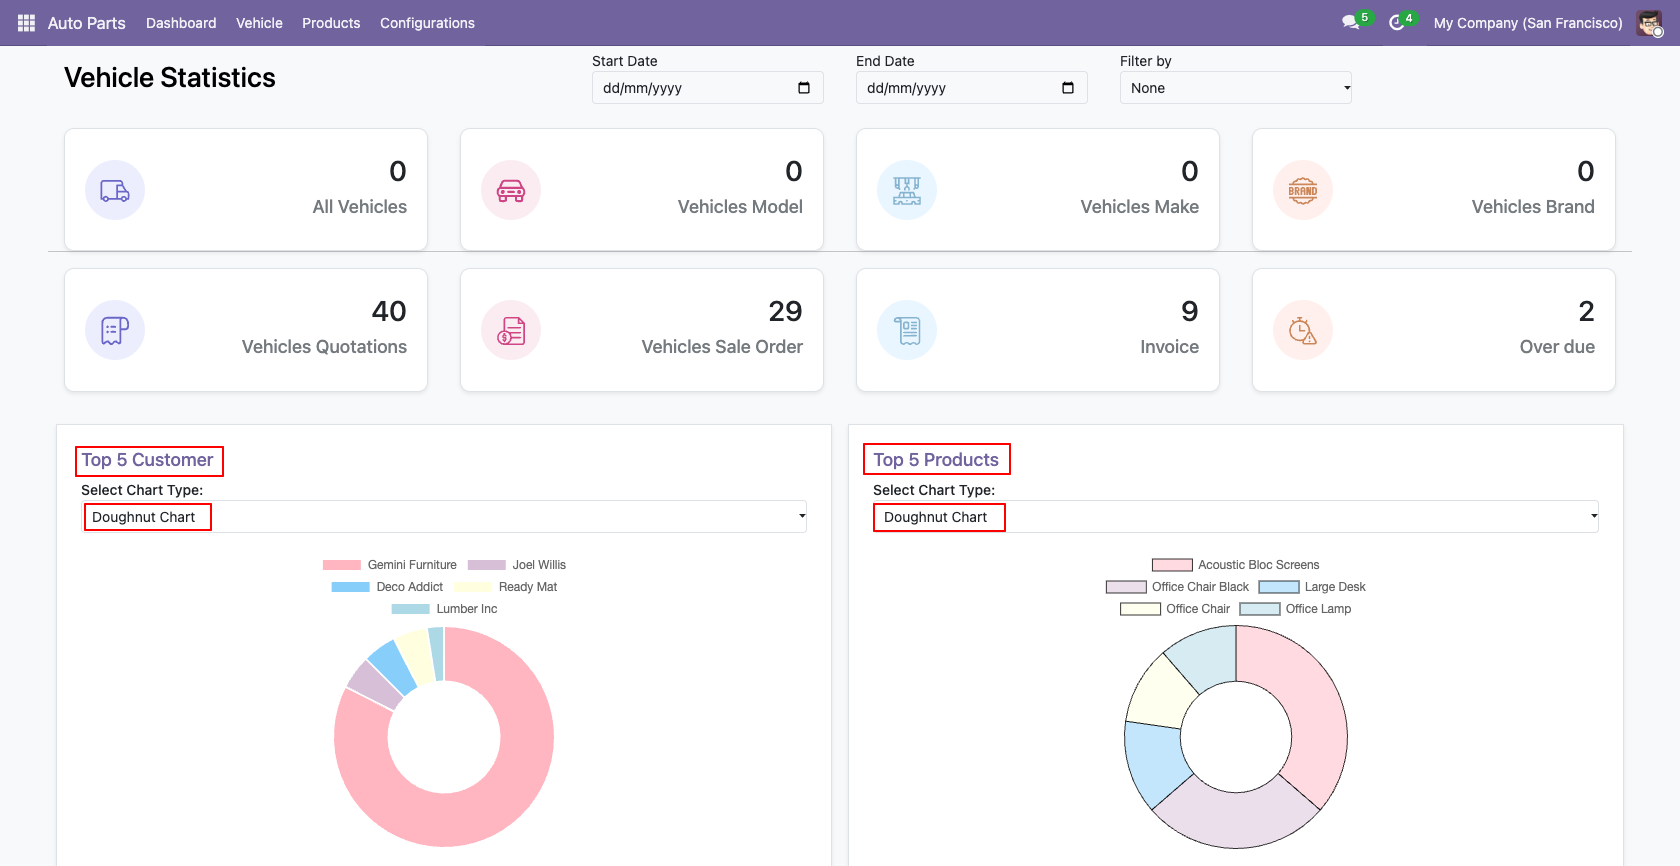Click the All Vehicles truck icon
Screen dimensions: 1680x866
(115, 190)
